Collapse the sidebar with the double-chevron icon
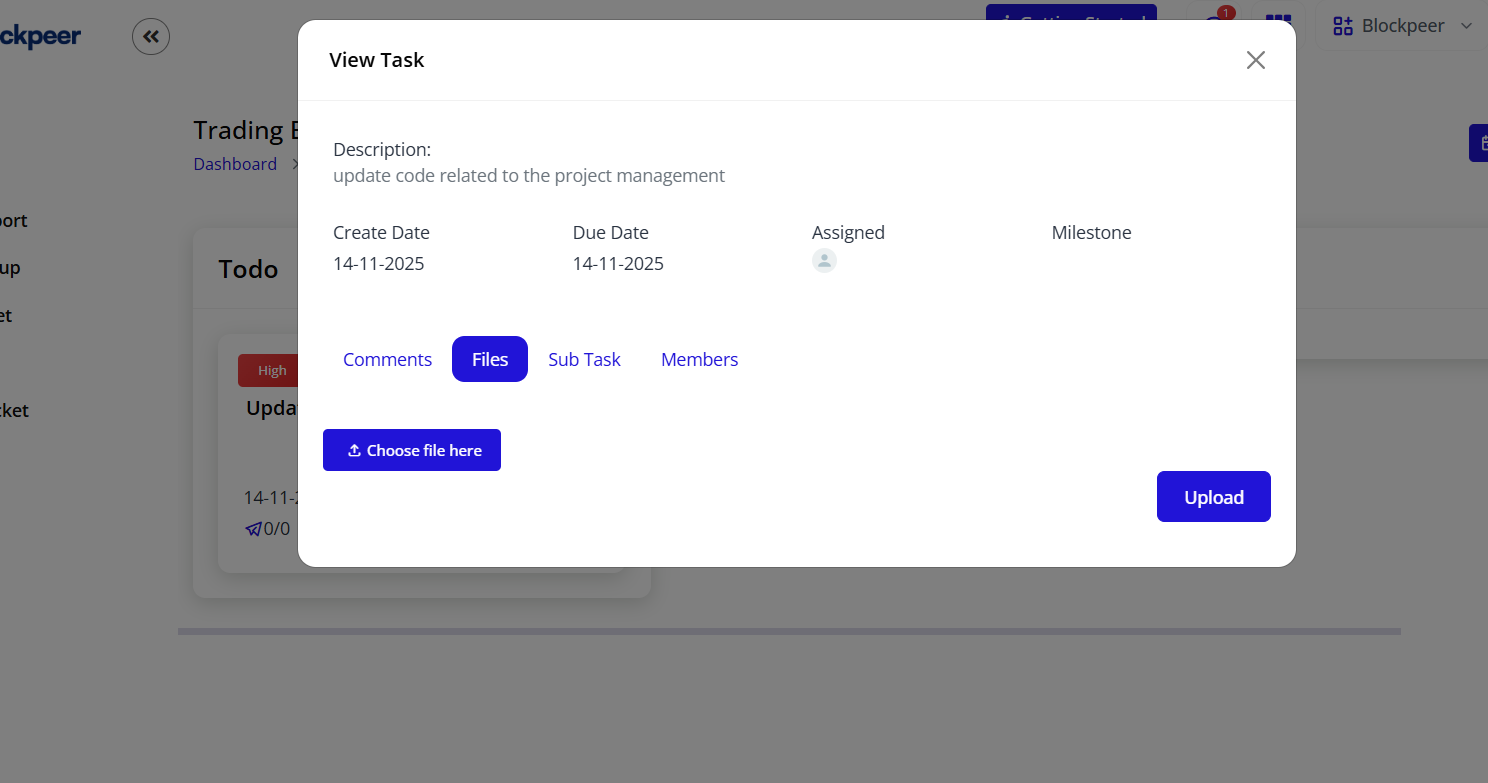The image size is (1488, 783). coord(150,36)
